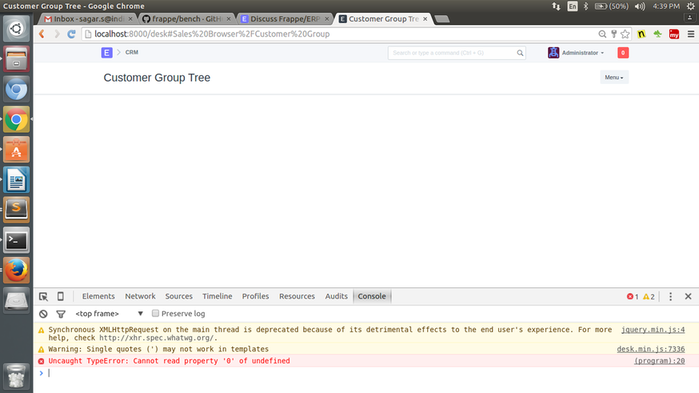Image resolution: width=699 pixels, height=393 pixels.
Task: Select the DevTools inspect element icon
Action: [43, 296]
